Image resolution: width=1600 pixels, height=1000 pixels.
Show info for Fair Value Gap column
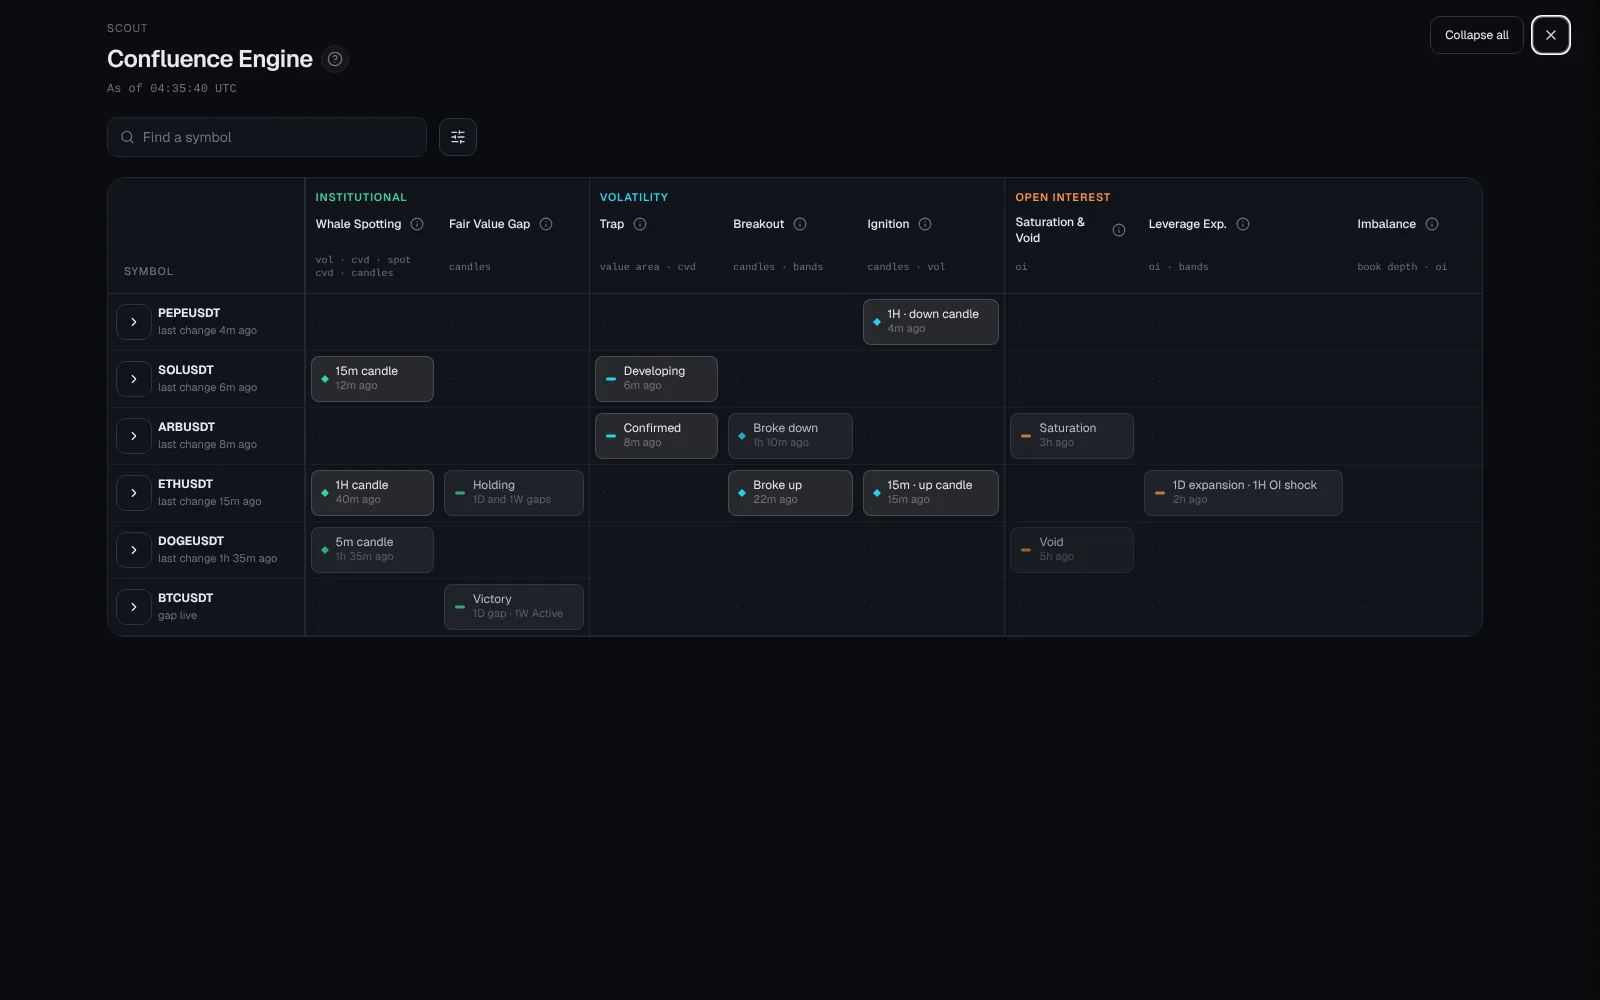tap(546, 224)
